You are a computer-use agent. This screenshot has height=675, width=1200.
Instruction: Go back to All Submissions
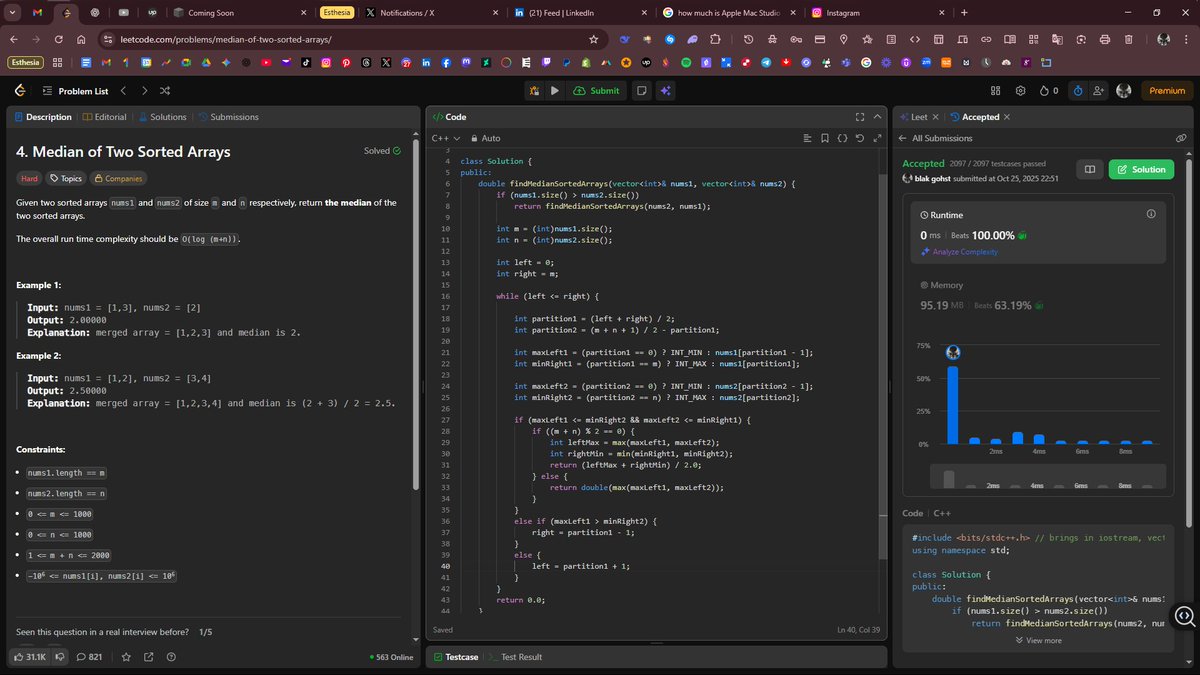tap(935, 138)
